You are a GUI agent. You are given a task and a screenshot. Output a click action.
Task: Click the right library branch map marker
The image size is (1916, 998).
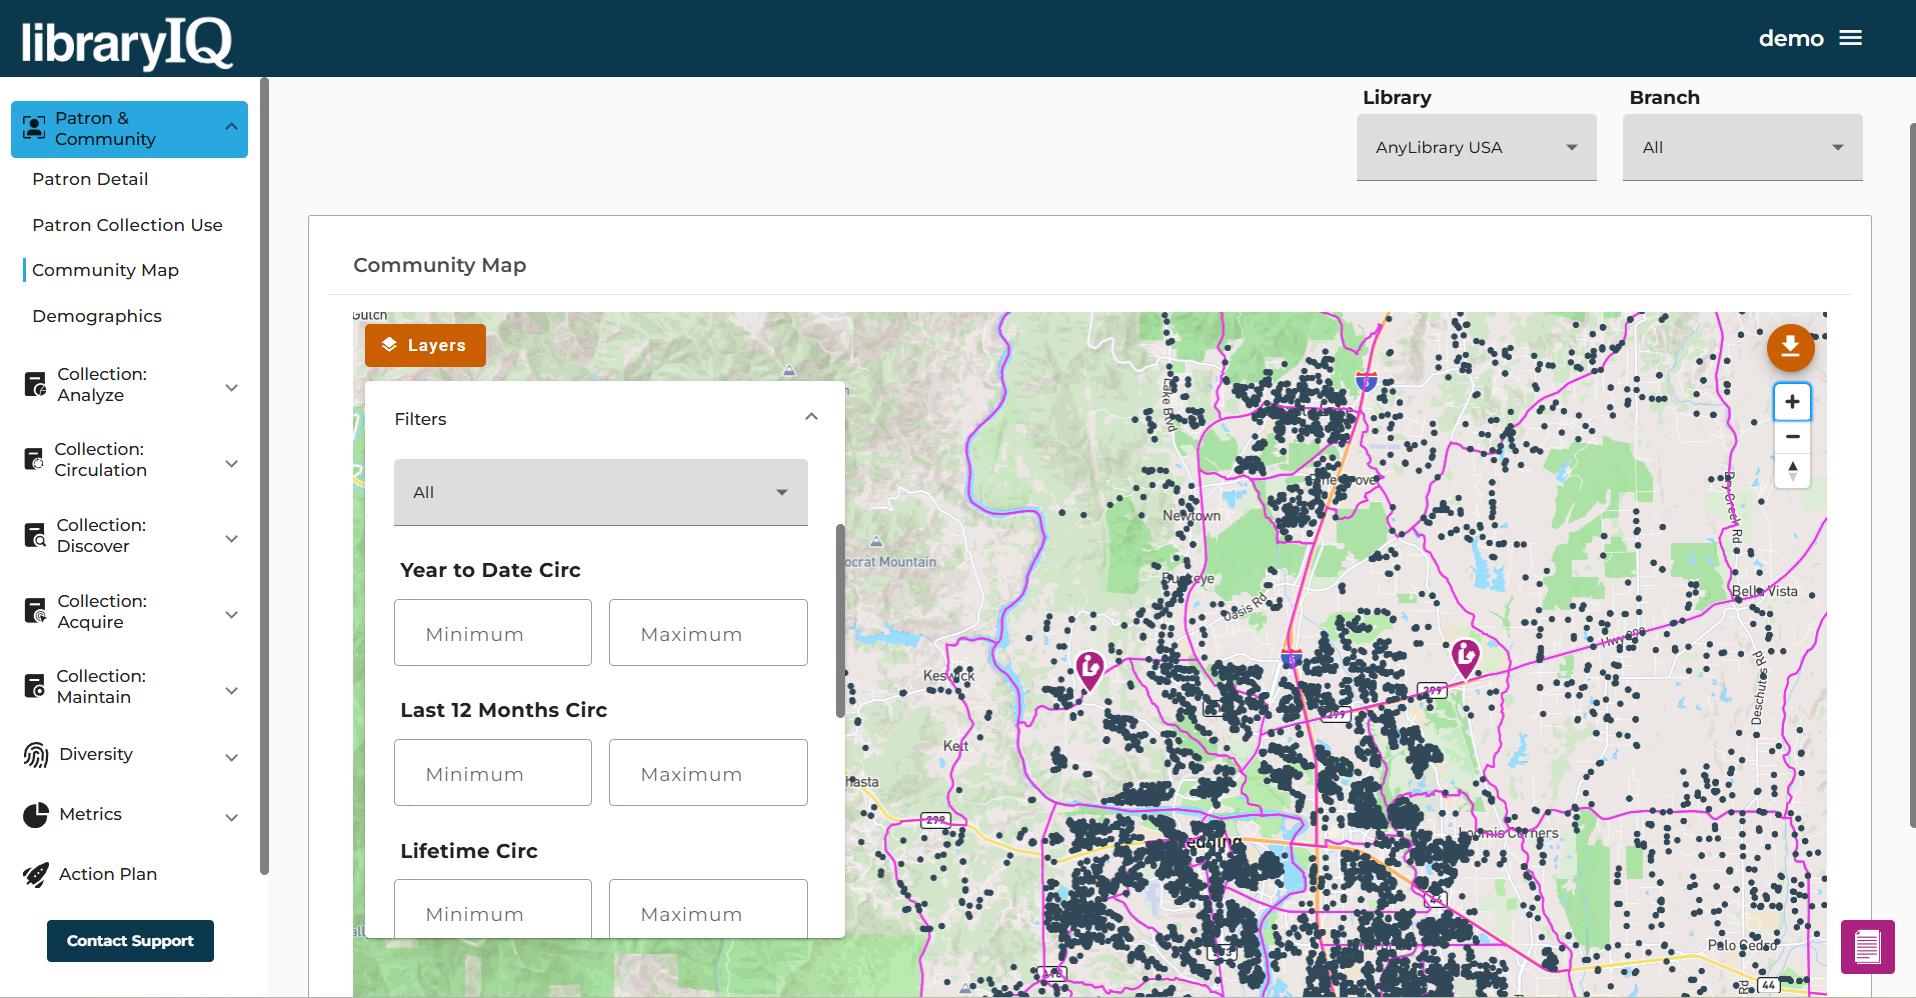(x=1465, y=658)
